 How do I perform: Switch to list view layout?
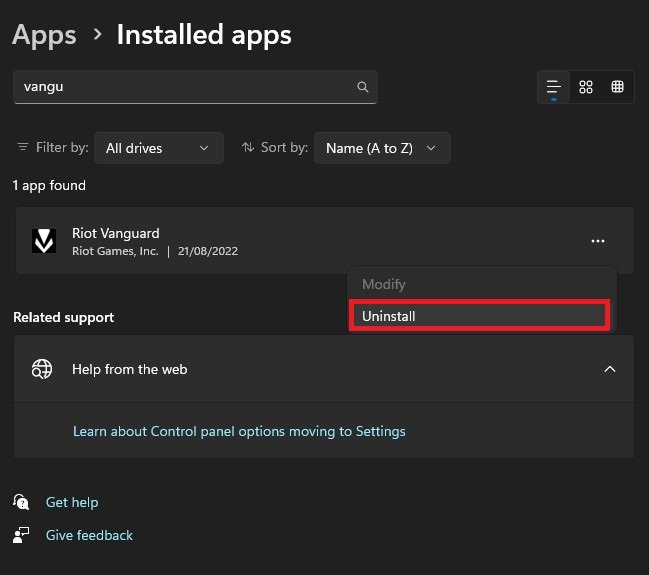[554, 87]
